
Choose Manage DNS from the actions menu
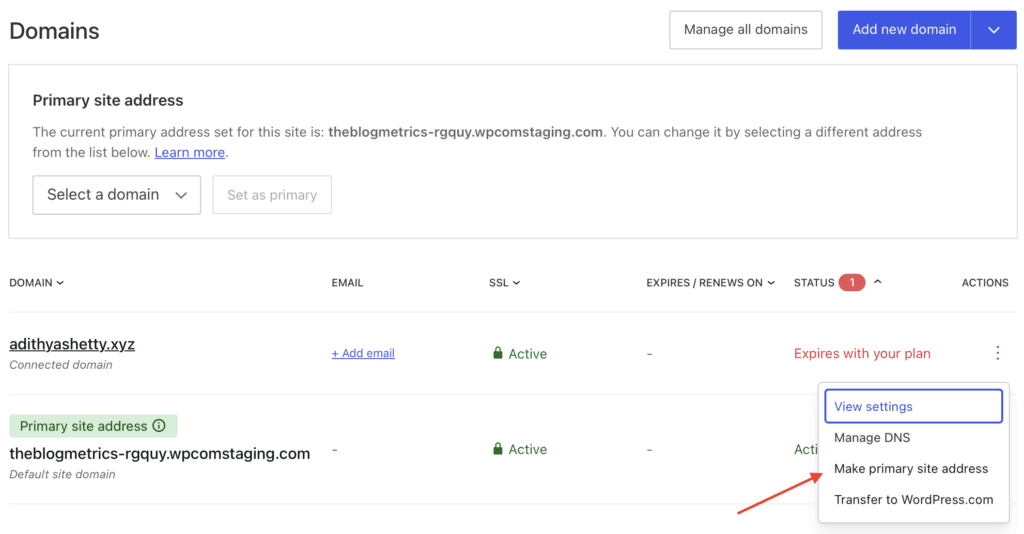(872, 437)
